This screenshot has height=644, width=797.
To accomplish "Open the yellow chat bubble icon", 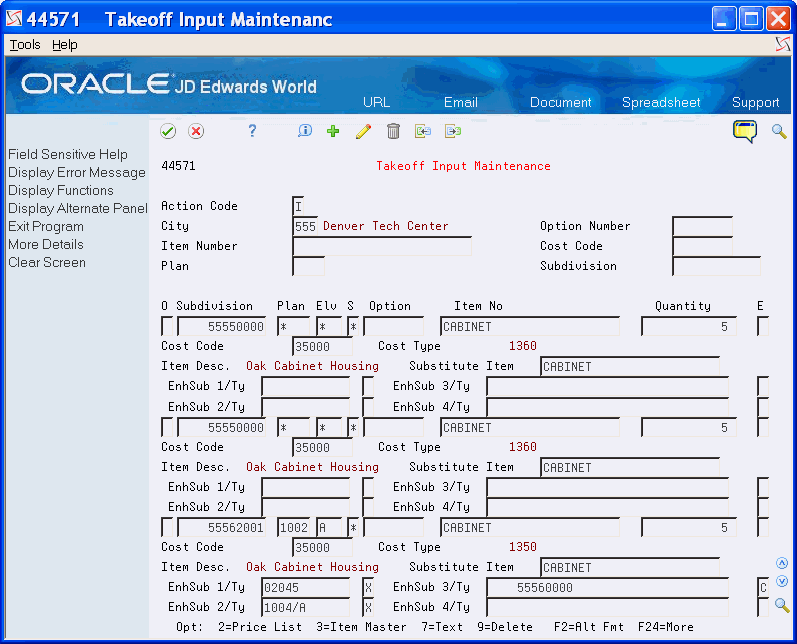I will 745,132.
